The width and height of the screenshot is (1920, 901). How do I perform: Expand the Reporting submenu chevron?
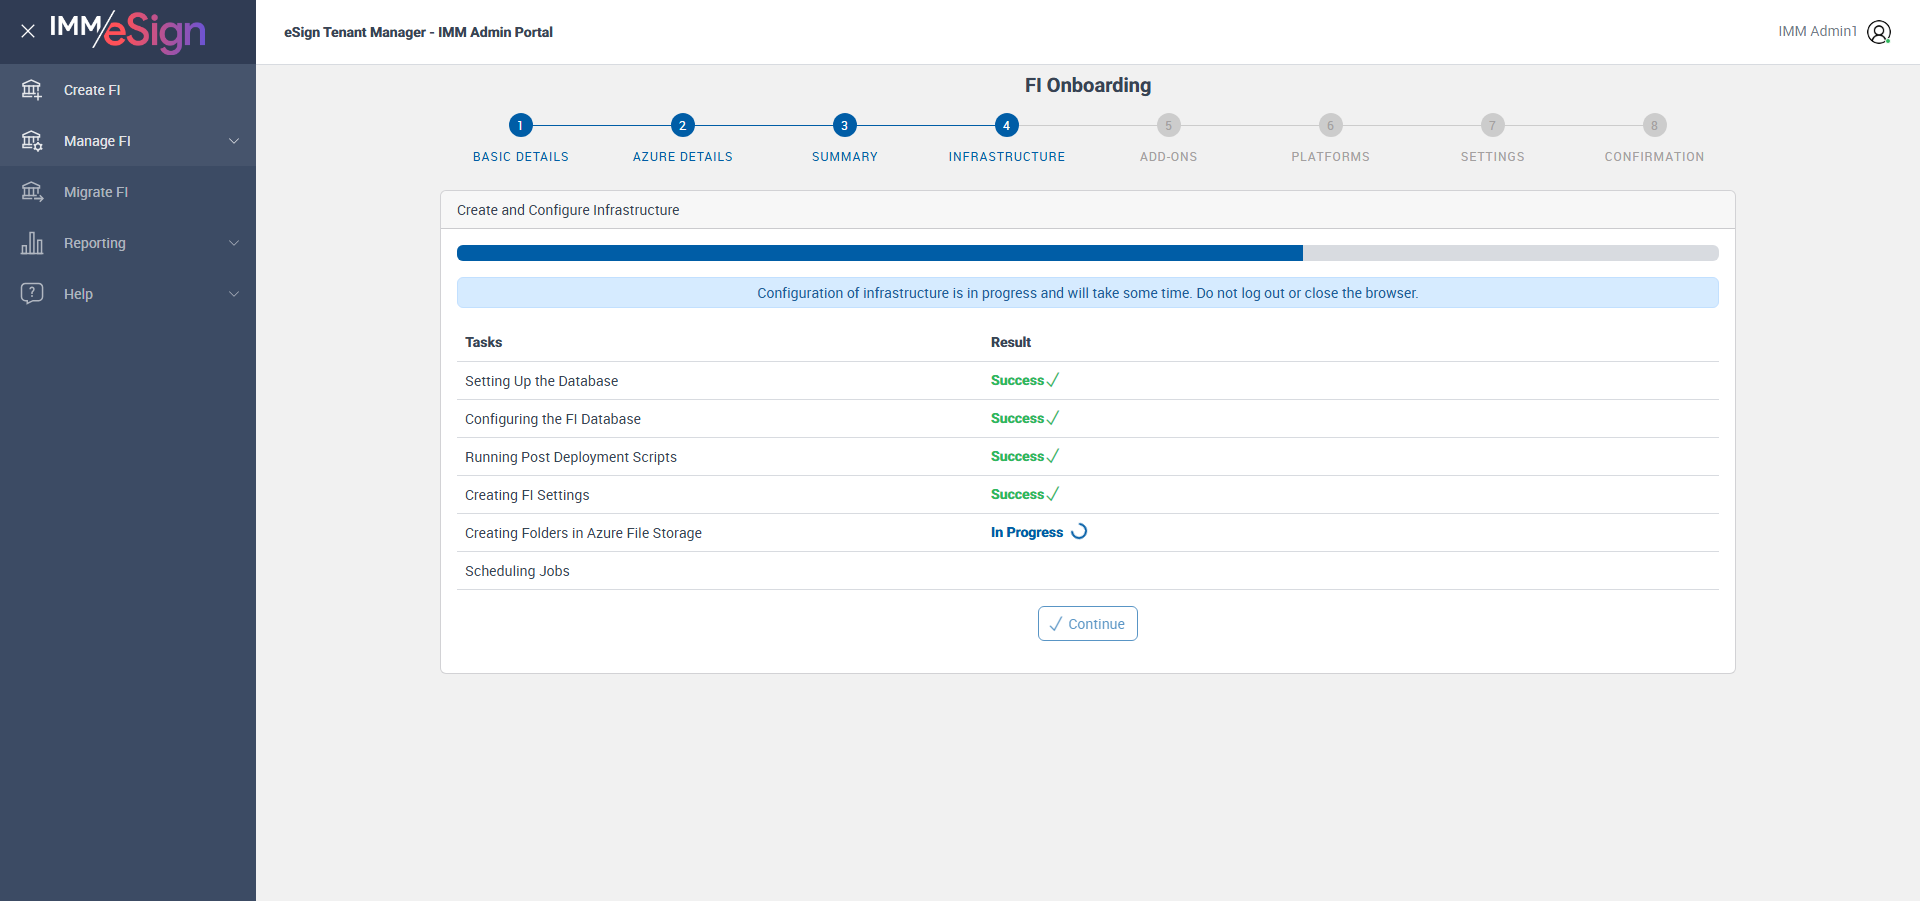[x=234, y=243]
